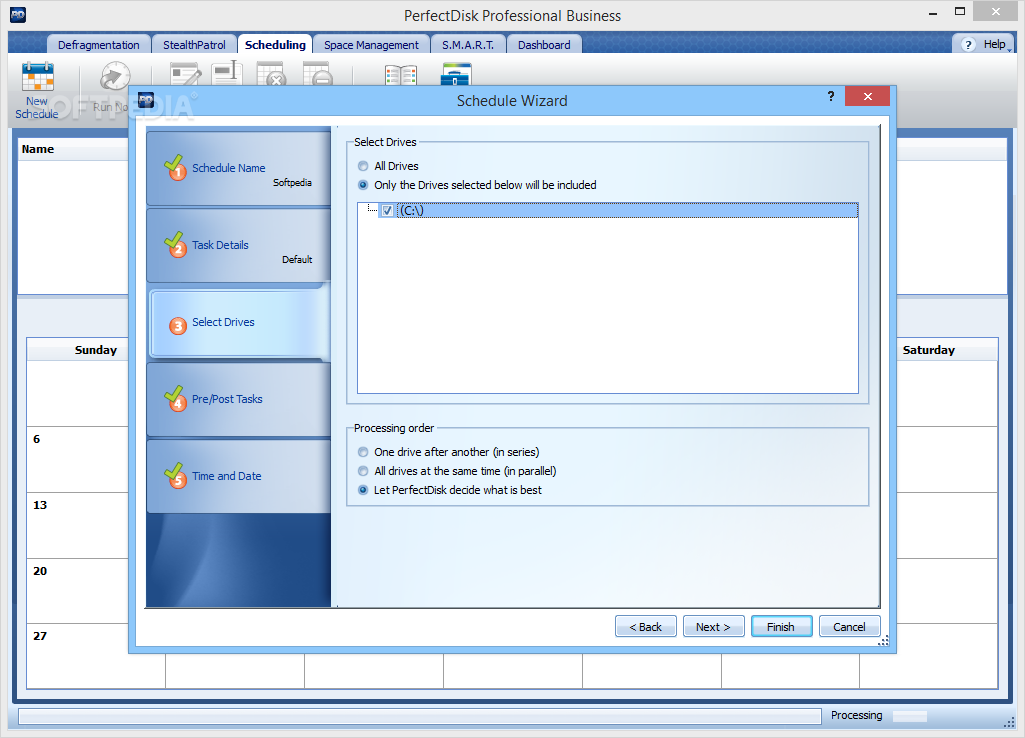Jump to step 4 Pre/Post Tasks
Screen dimensions: 1025x738
(x=239, y=399)
